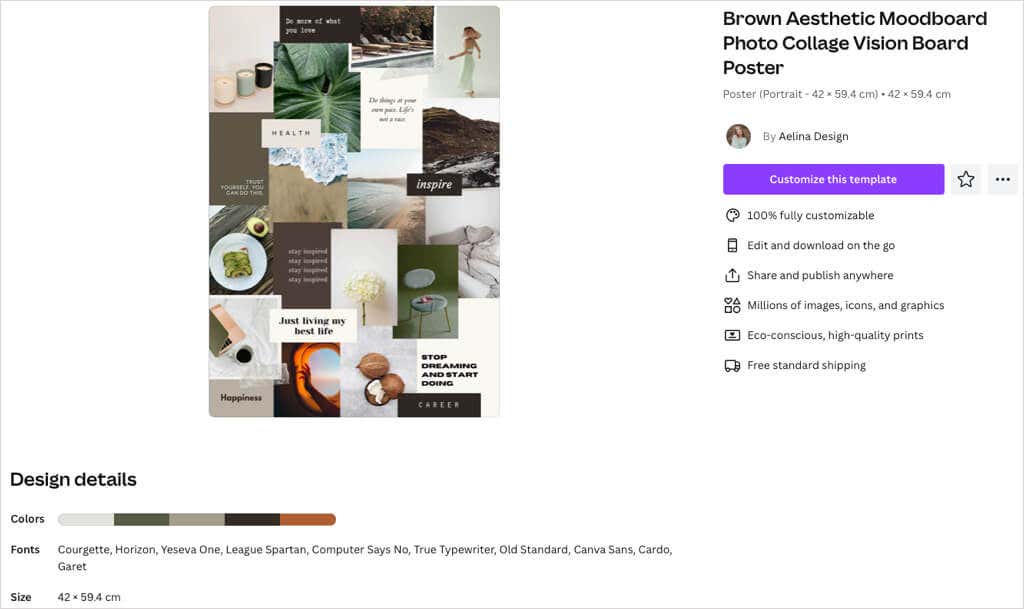Click the print icon beside Eco-conscious prints

(x=732, y=335)
